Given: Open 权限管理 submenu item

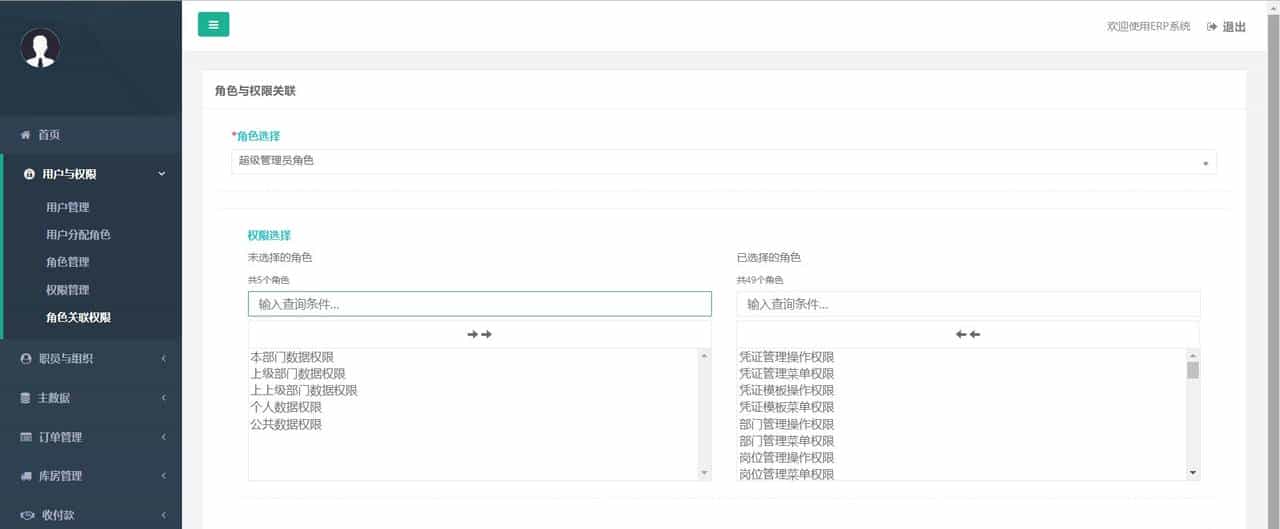Looking at the screenshot, I should [x=68, y=290].
